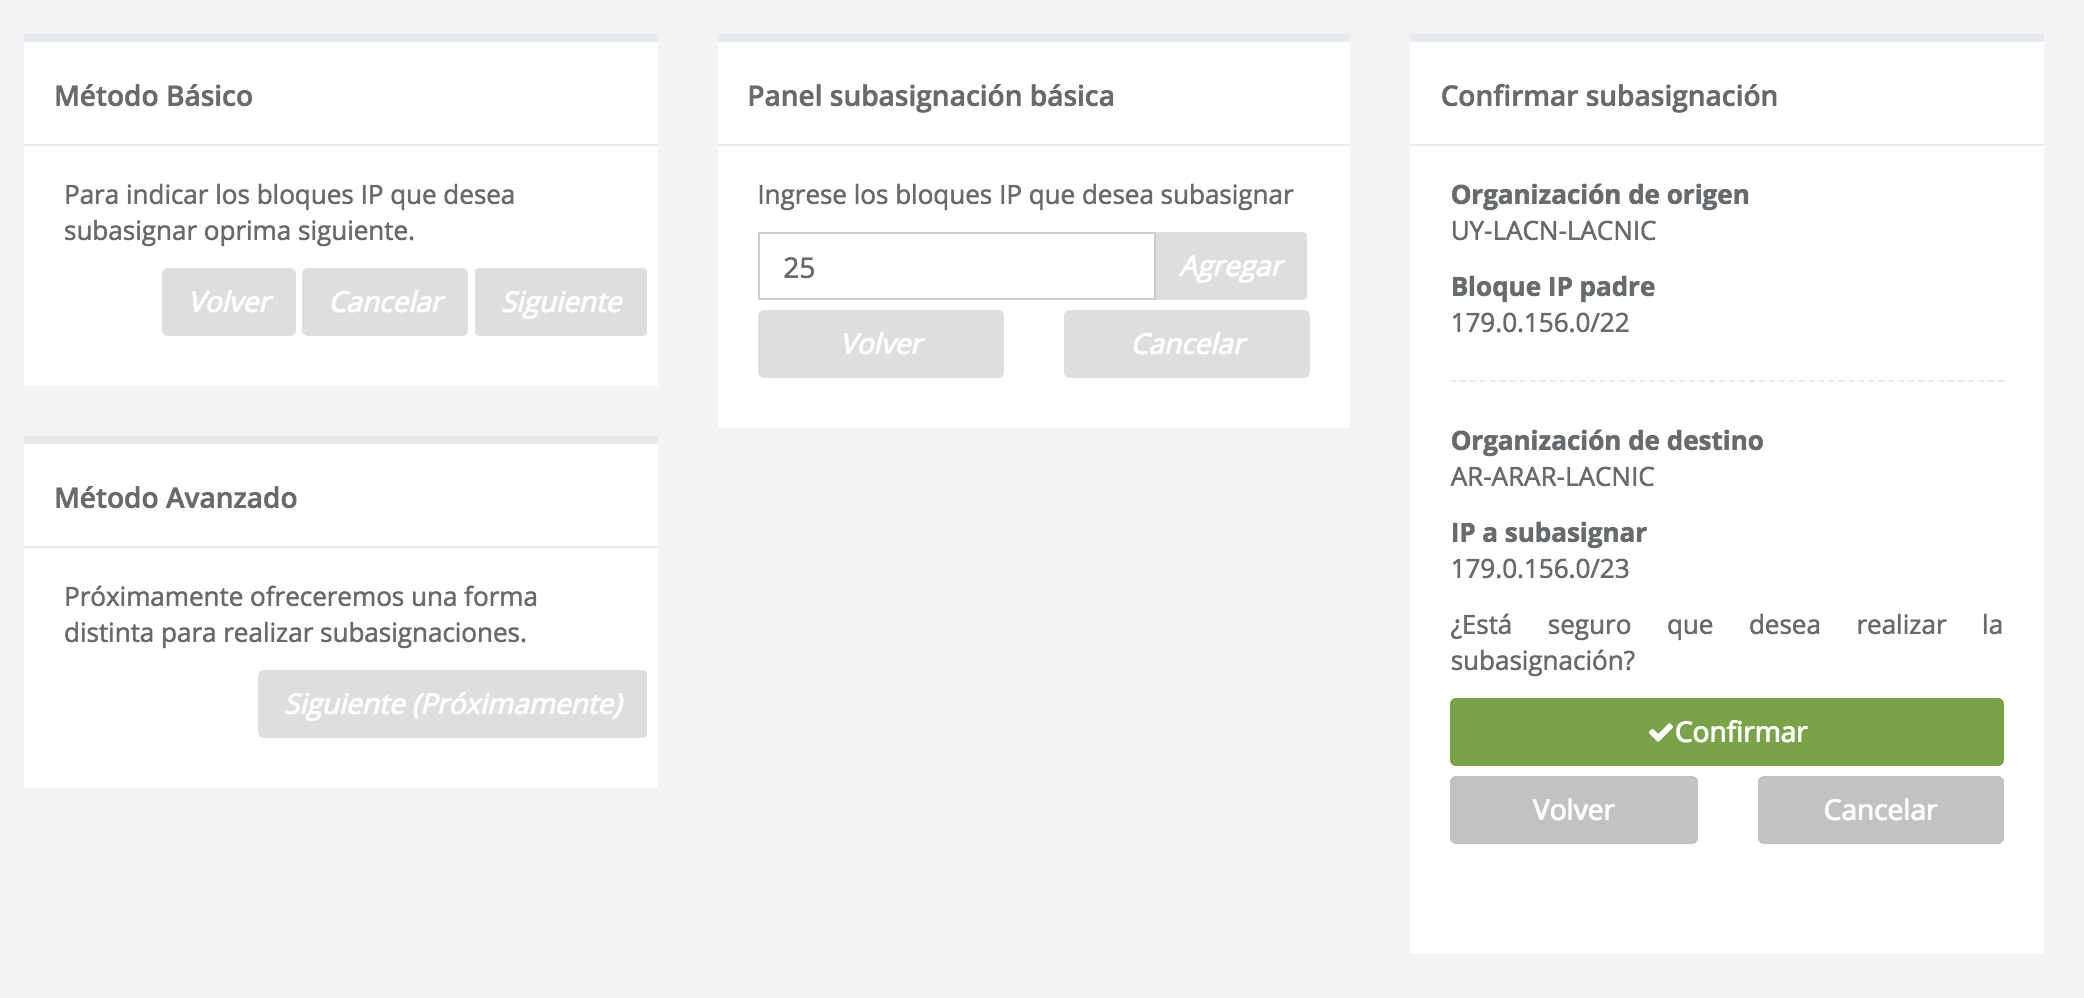Cancel the Método Básico step
The image size is (2084, 998).
384,301
